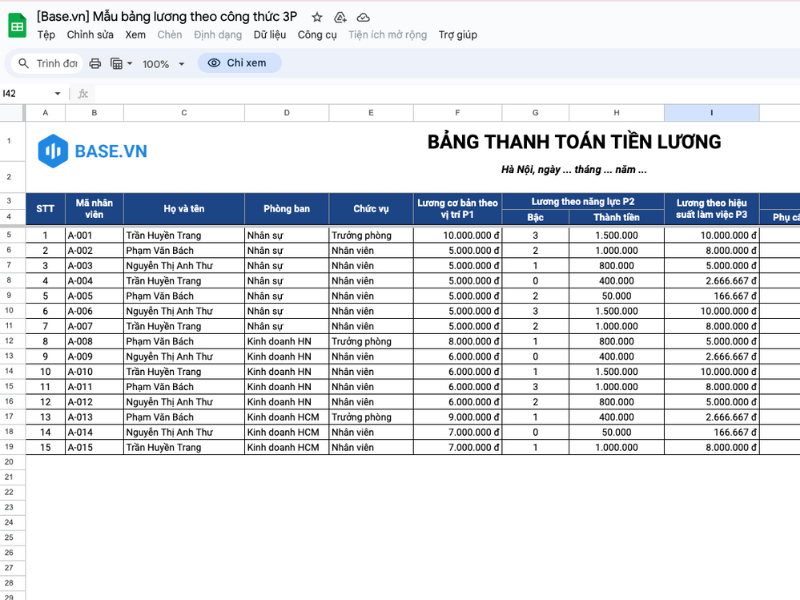Click the fx formula bar icon
This screenshot has width=800, height=600.
(x=83, y=91)
